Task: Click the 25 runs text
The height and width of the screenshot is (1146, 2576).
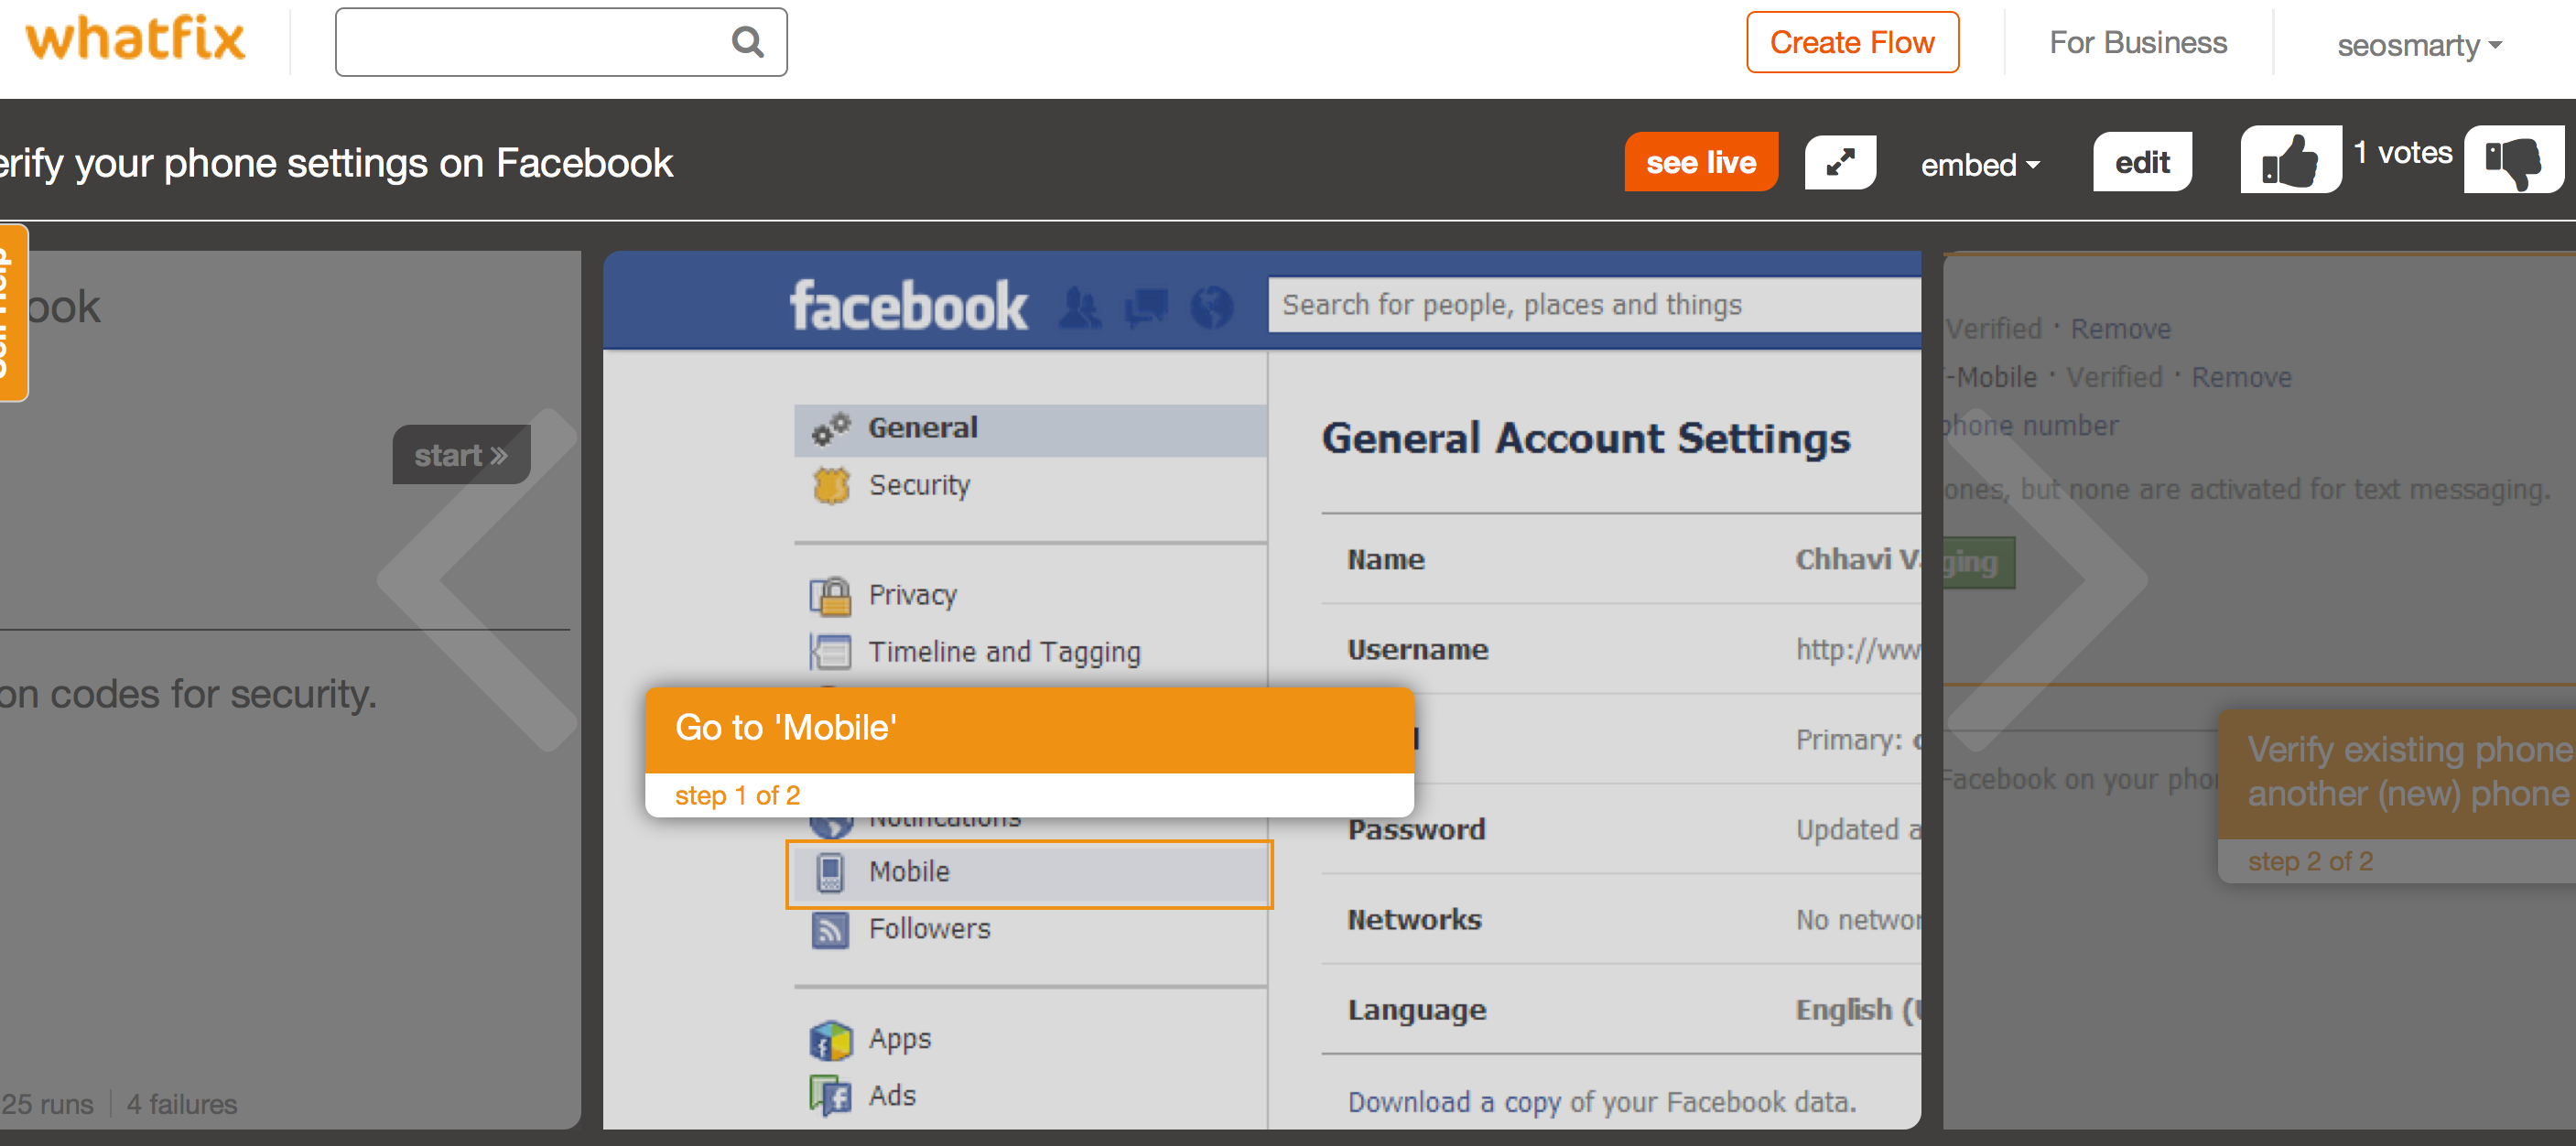Action: pos(47,1105)
